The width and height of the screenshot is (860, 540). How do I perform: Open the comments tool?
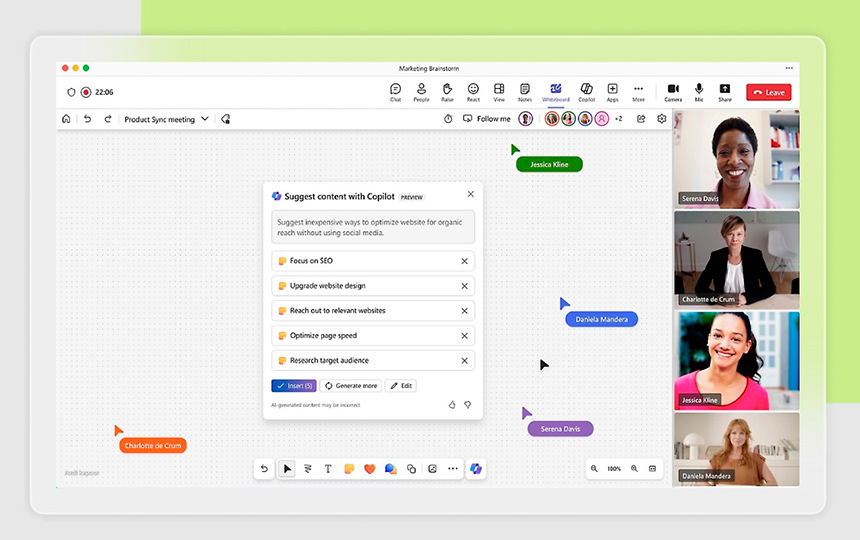(x=391, y=469)
